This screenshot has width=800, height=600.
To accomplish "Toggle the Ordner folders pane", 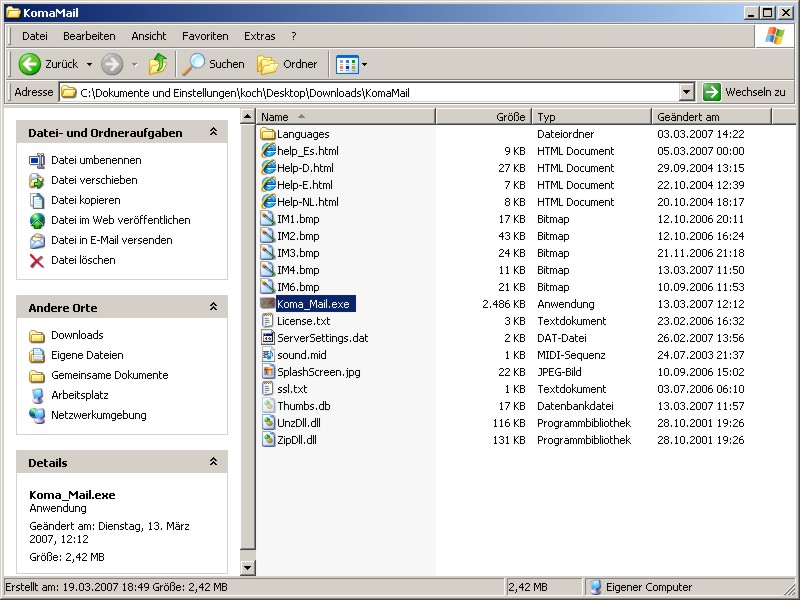I will pyautogui.click(x=287, y=64).
